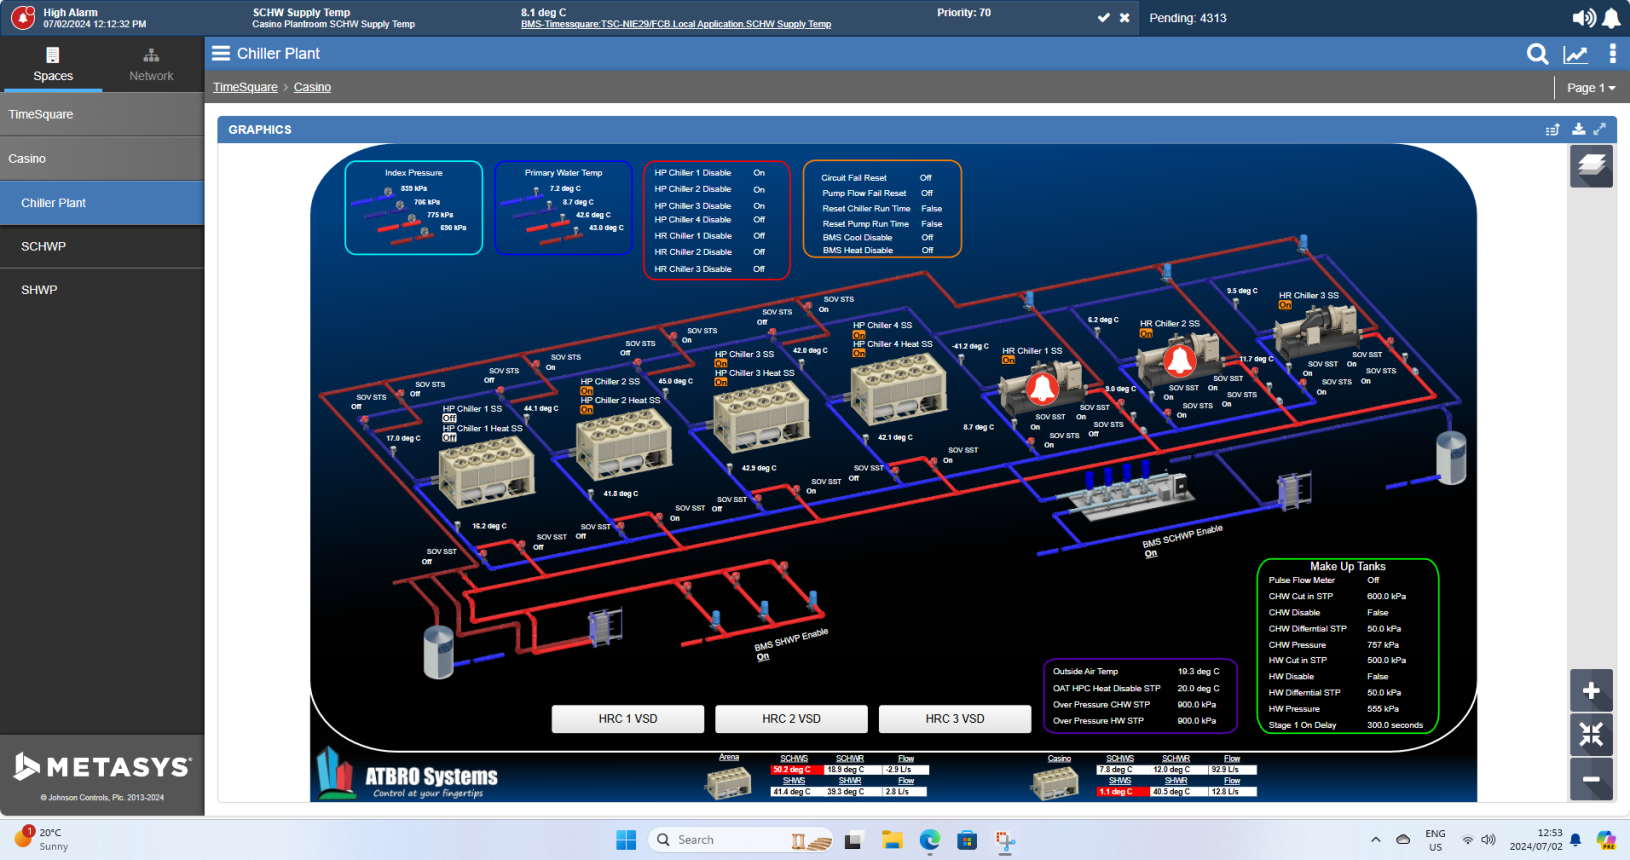Image resolution: width=1630 pixels, height=860 pixels.
Task: Open the Page 1 dropdown
Action: point(1591,88)
